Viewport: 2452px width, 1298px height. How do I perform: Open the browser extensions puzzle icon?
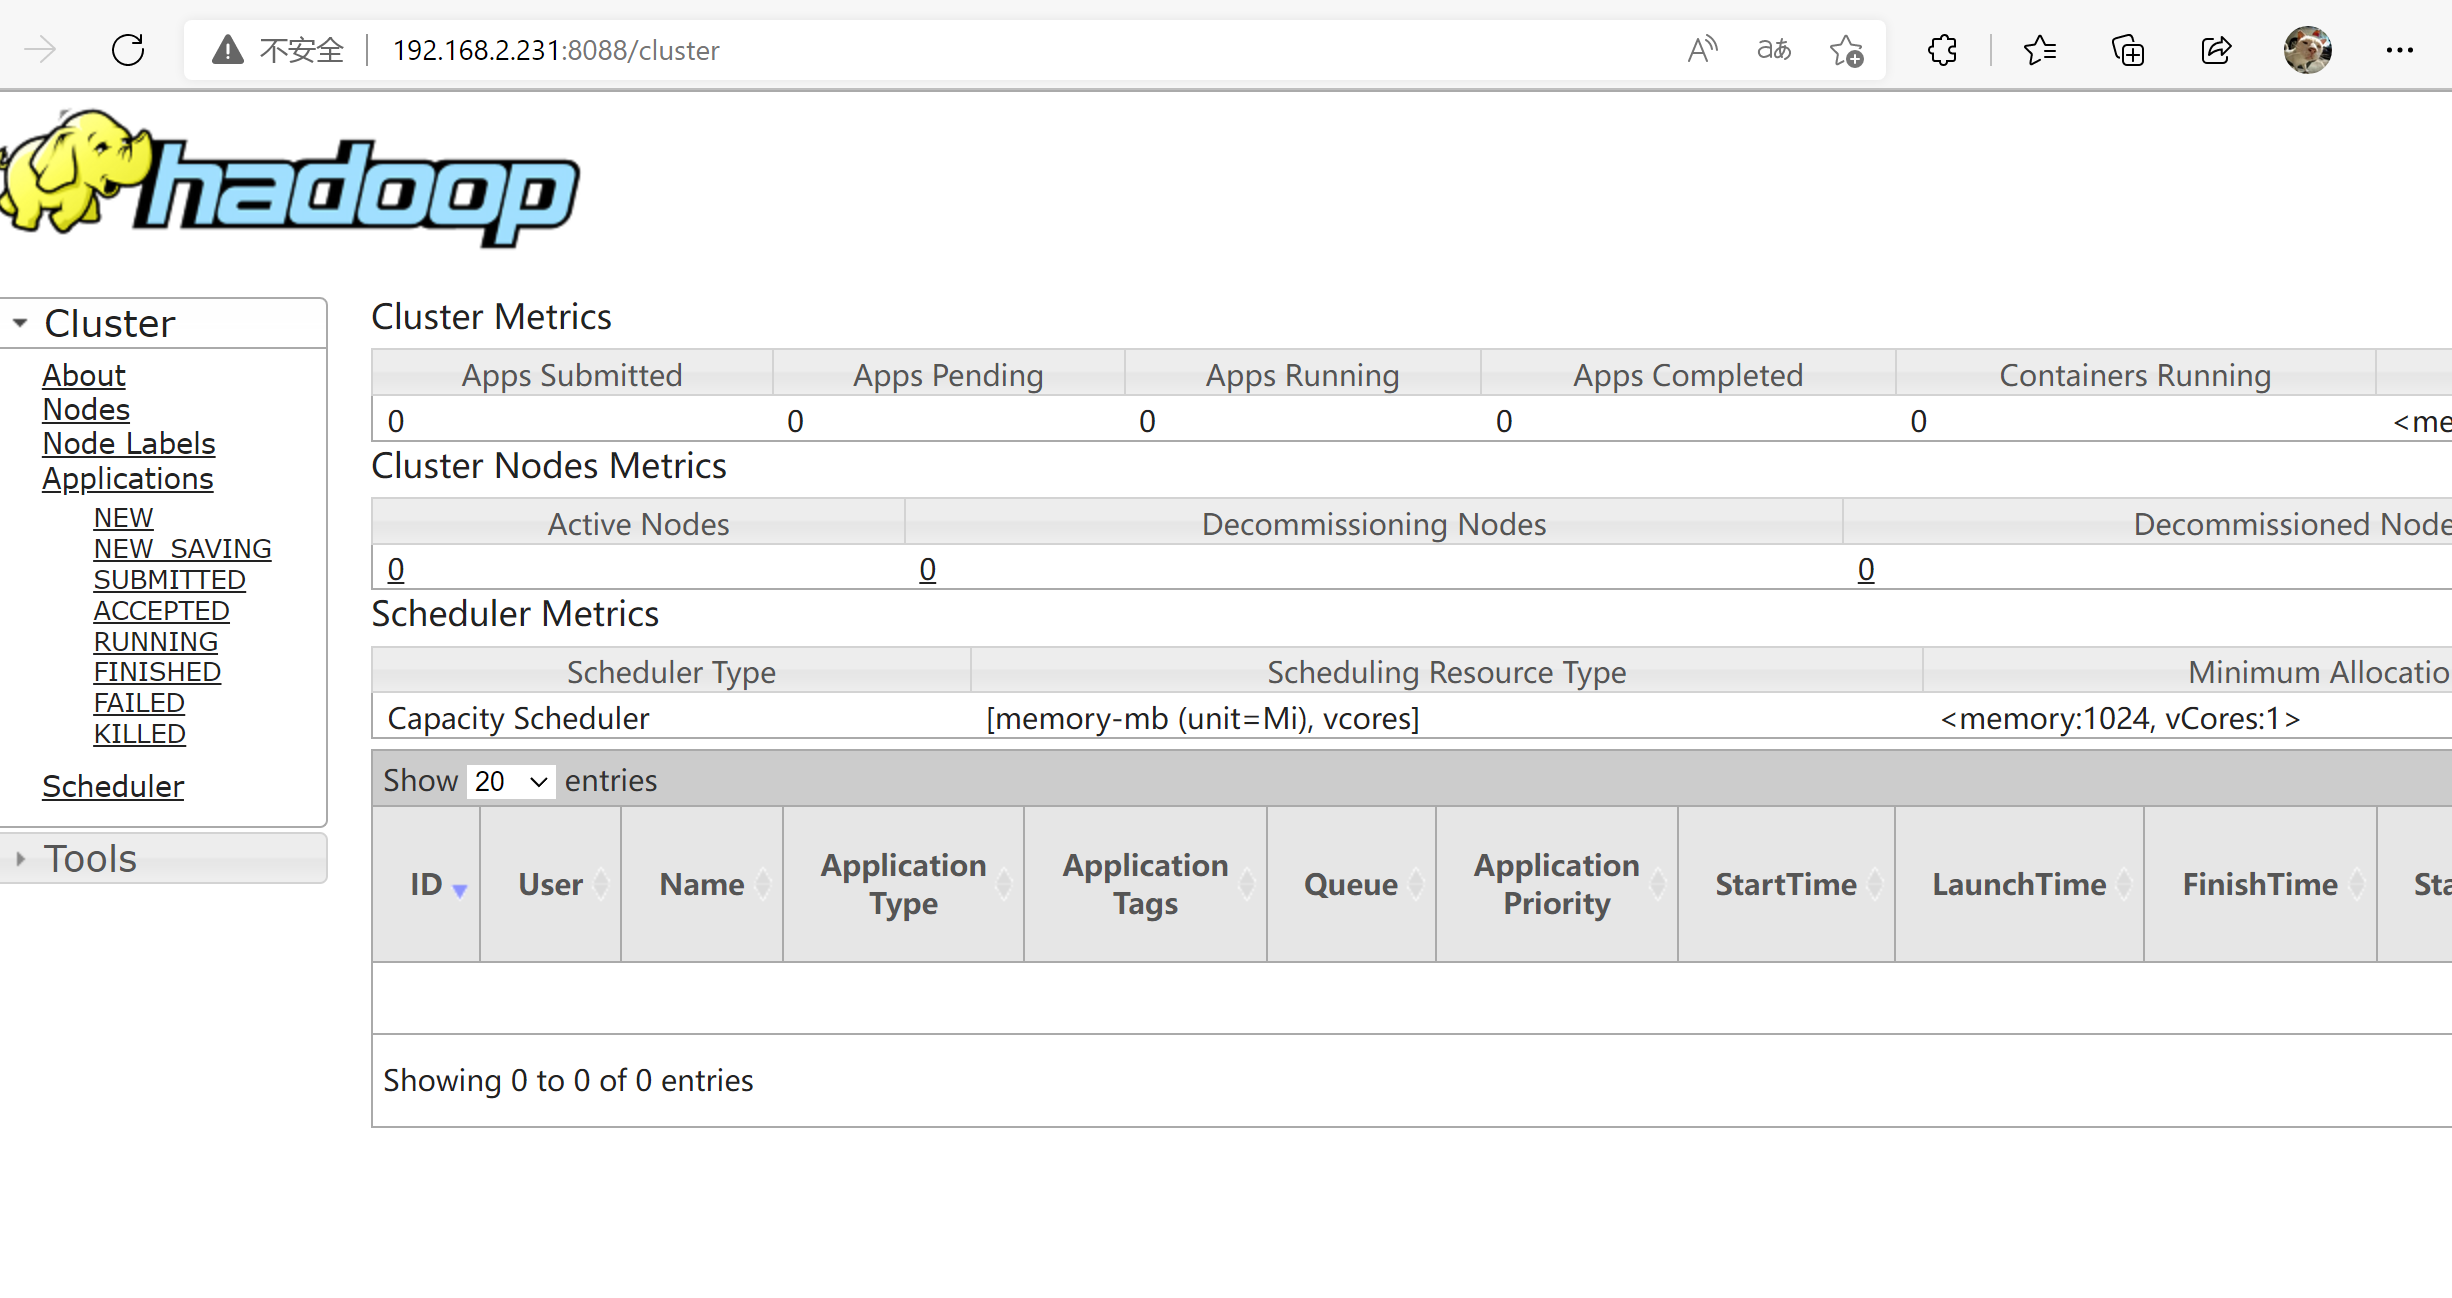click(1942, 50)
